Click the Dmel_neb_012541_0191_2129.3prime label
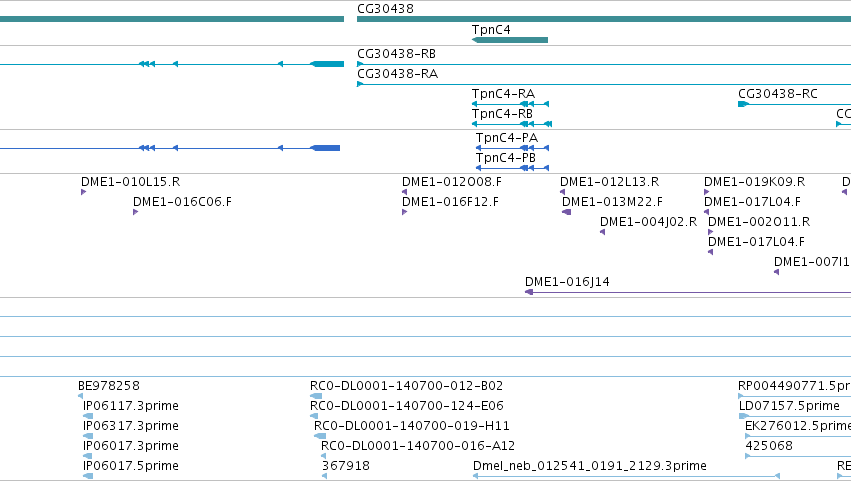The width and height of the screenshot is (851, 481). point(589,466)
